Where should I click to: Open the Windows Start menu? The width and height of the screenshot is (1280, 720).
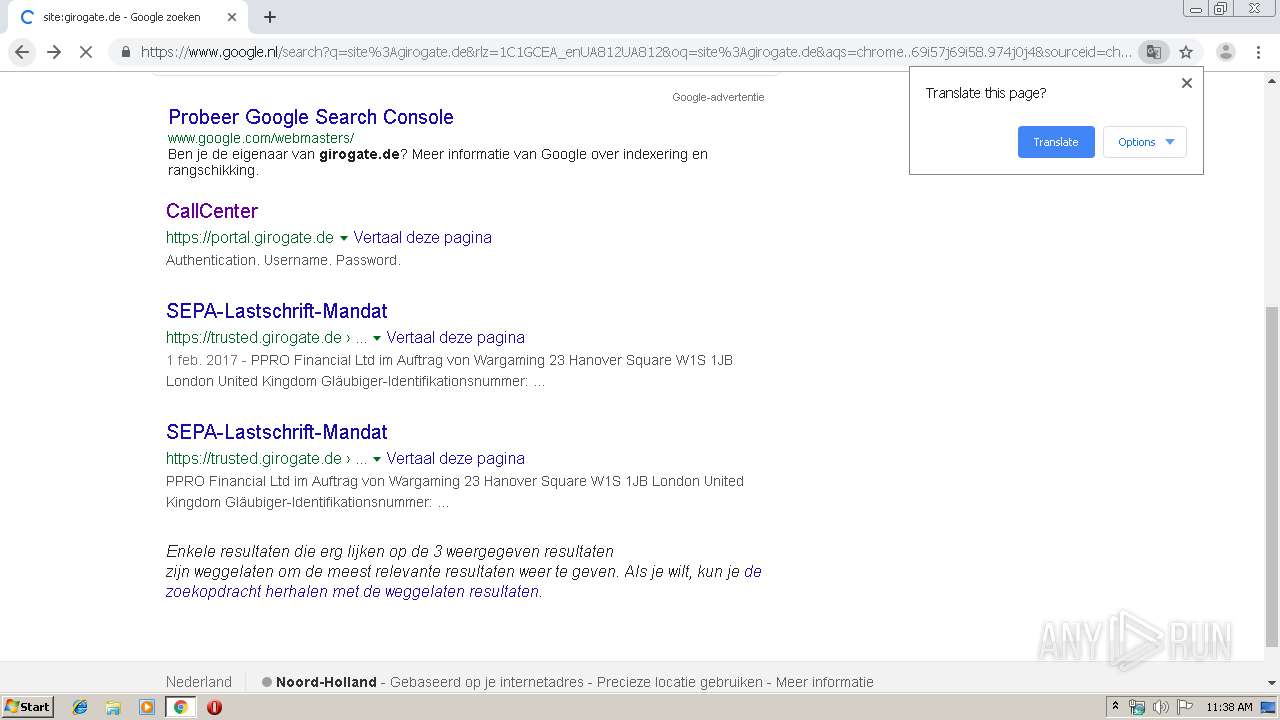click(x=27, y=707)
